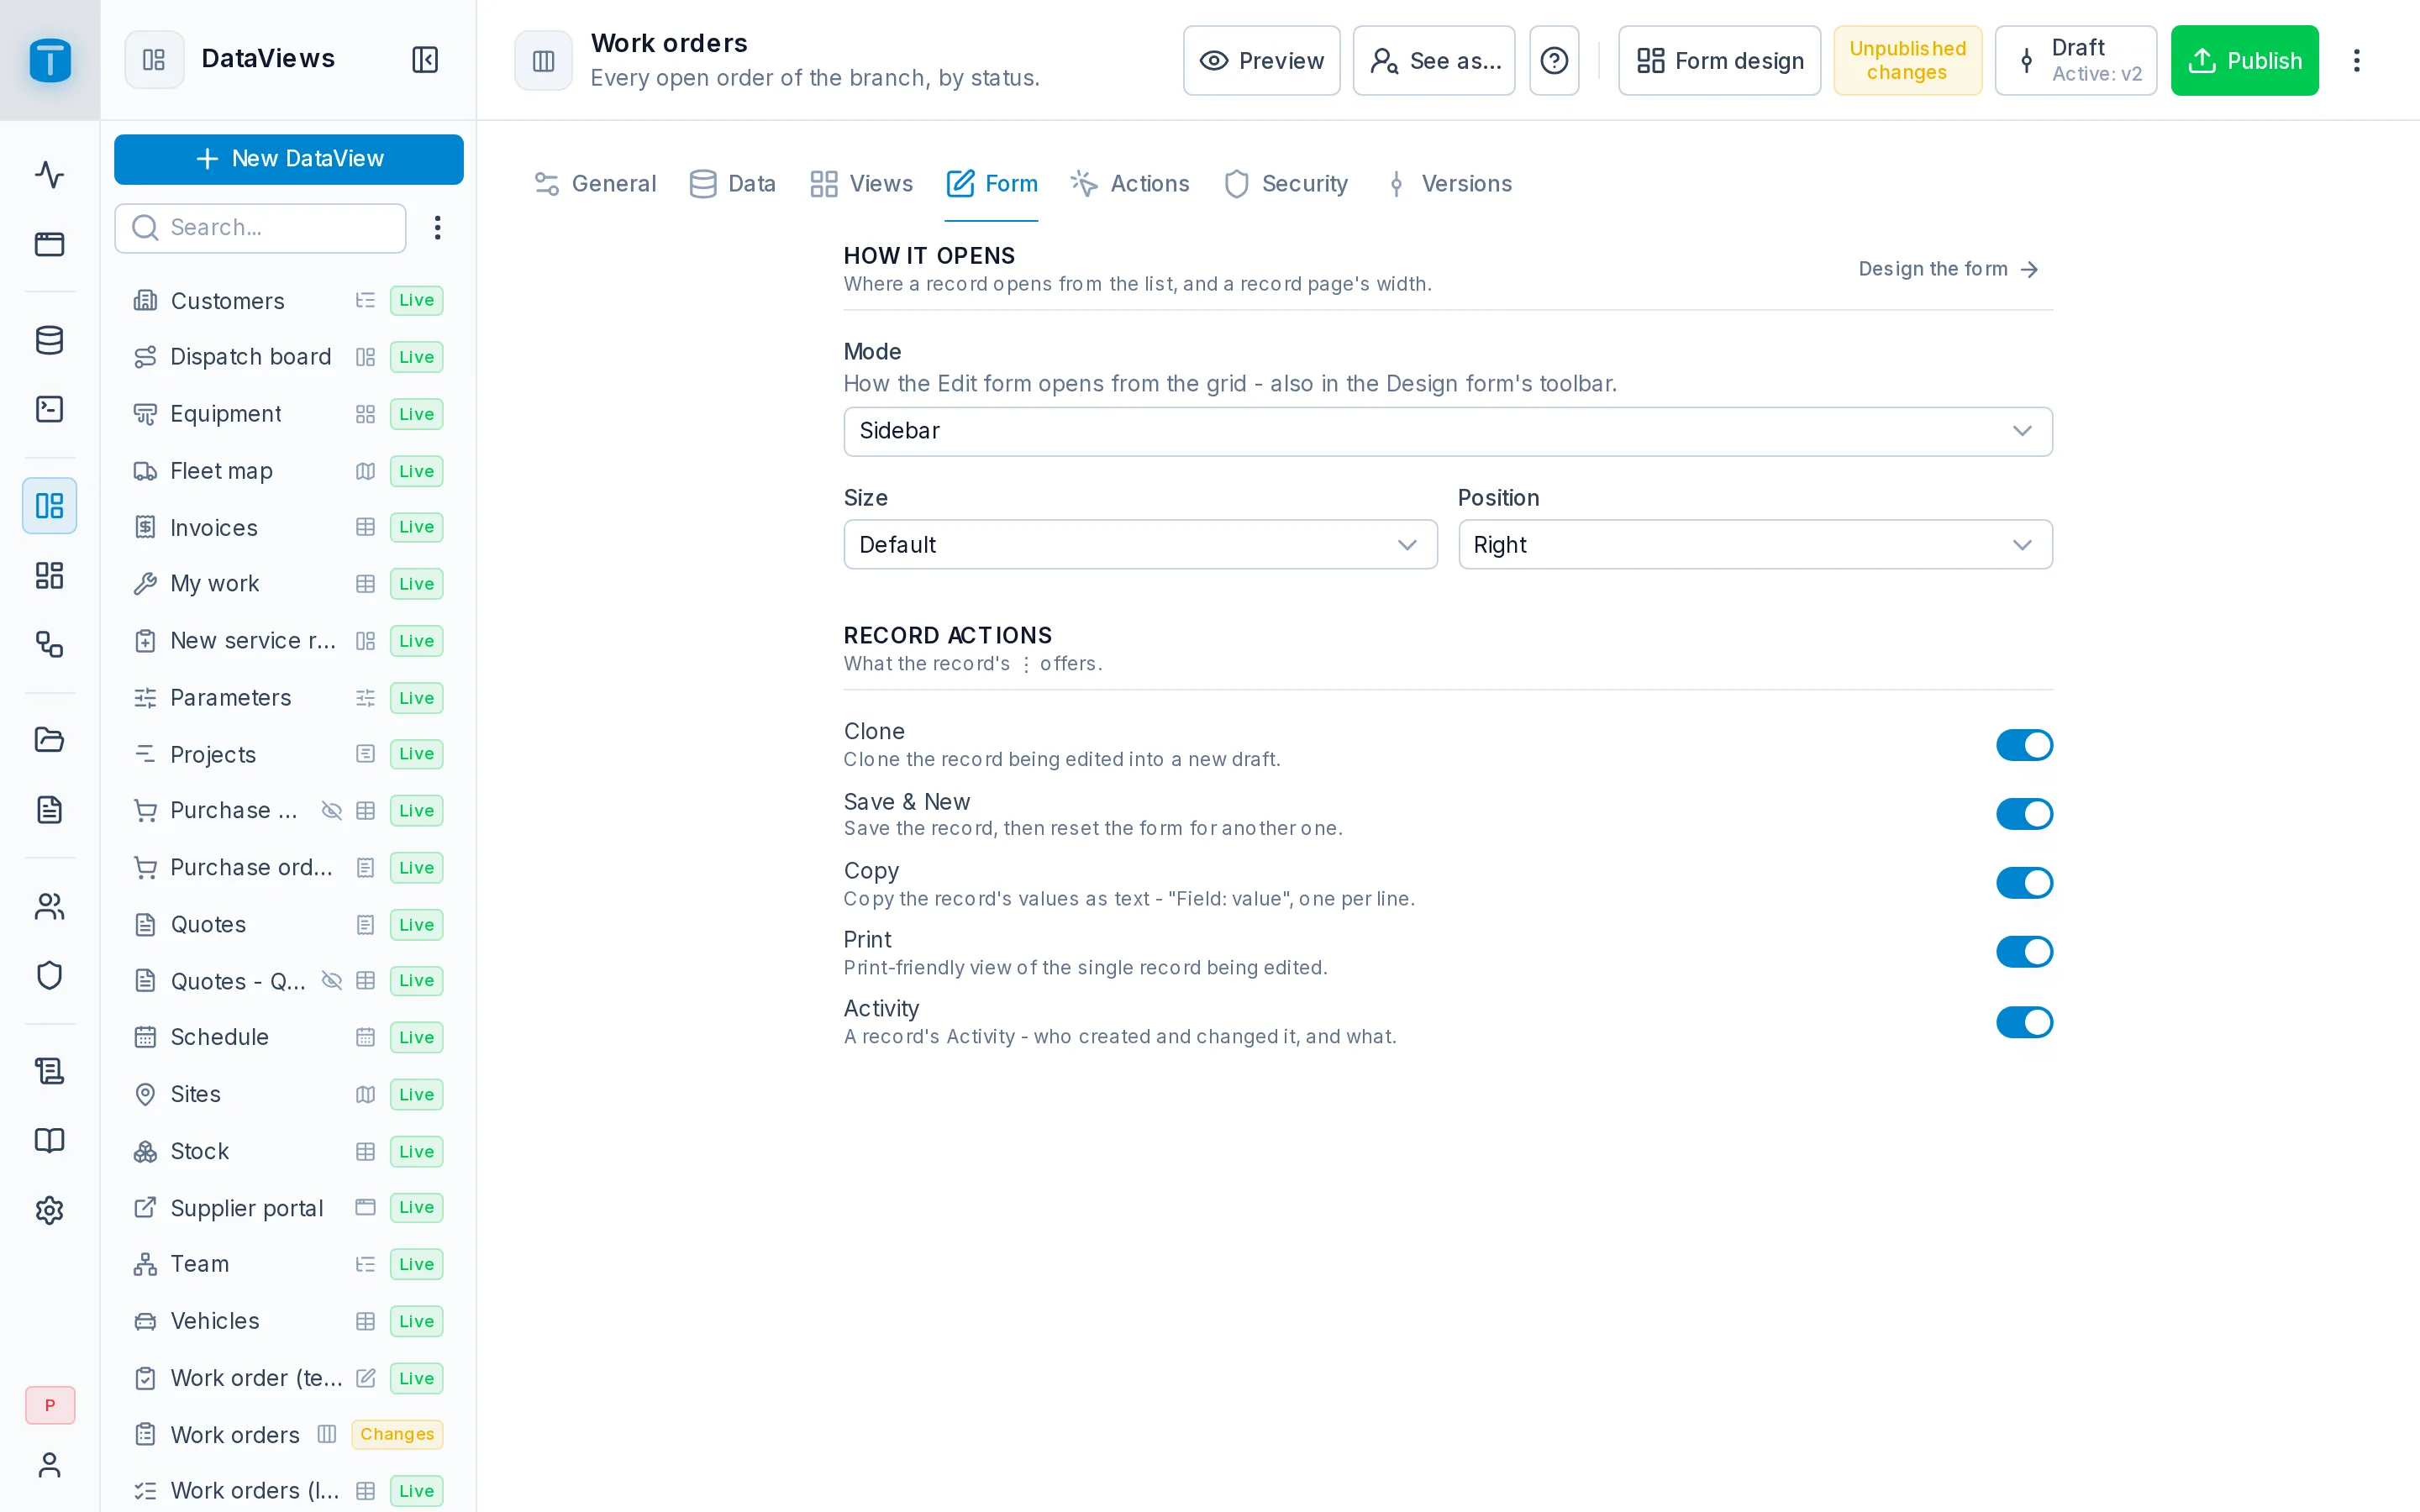Open the Form design button
This screenshot has width=2420, height=1512.
pos(1719,61)
